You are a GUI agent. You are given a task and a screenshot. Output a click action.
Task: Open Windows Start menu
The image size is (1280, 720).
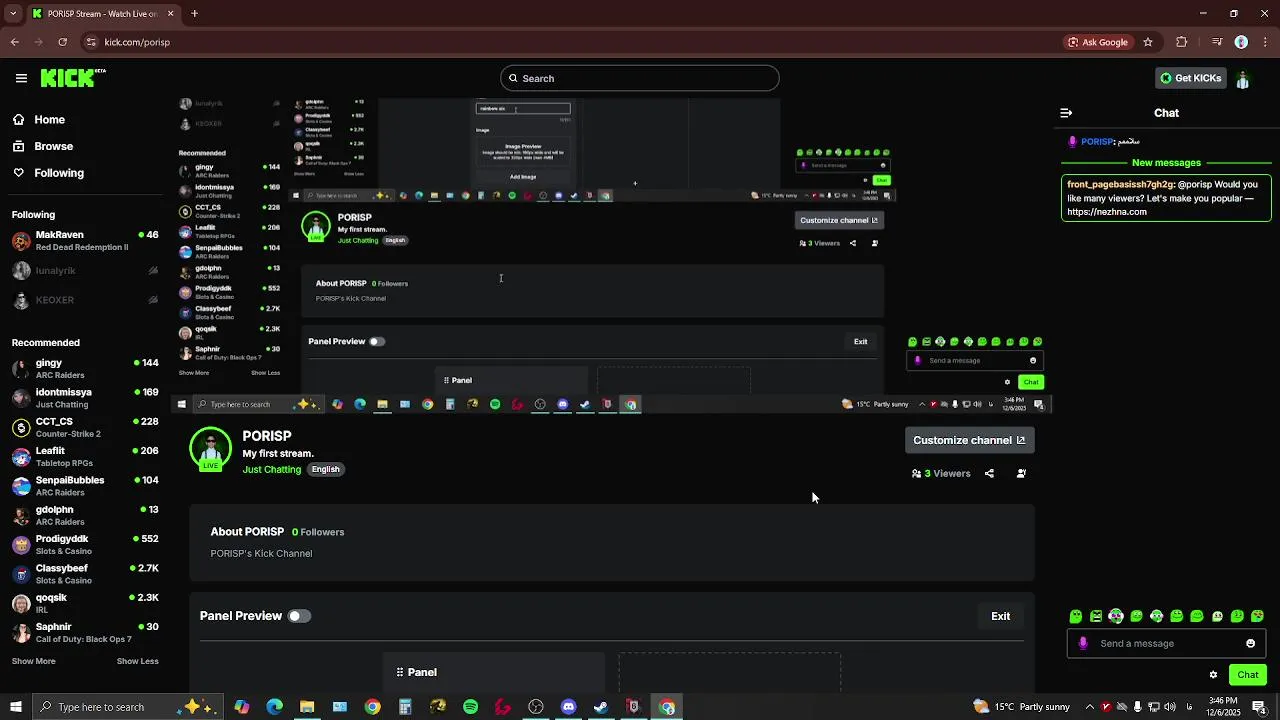15,707
